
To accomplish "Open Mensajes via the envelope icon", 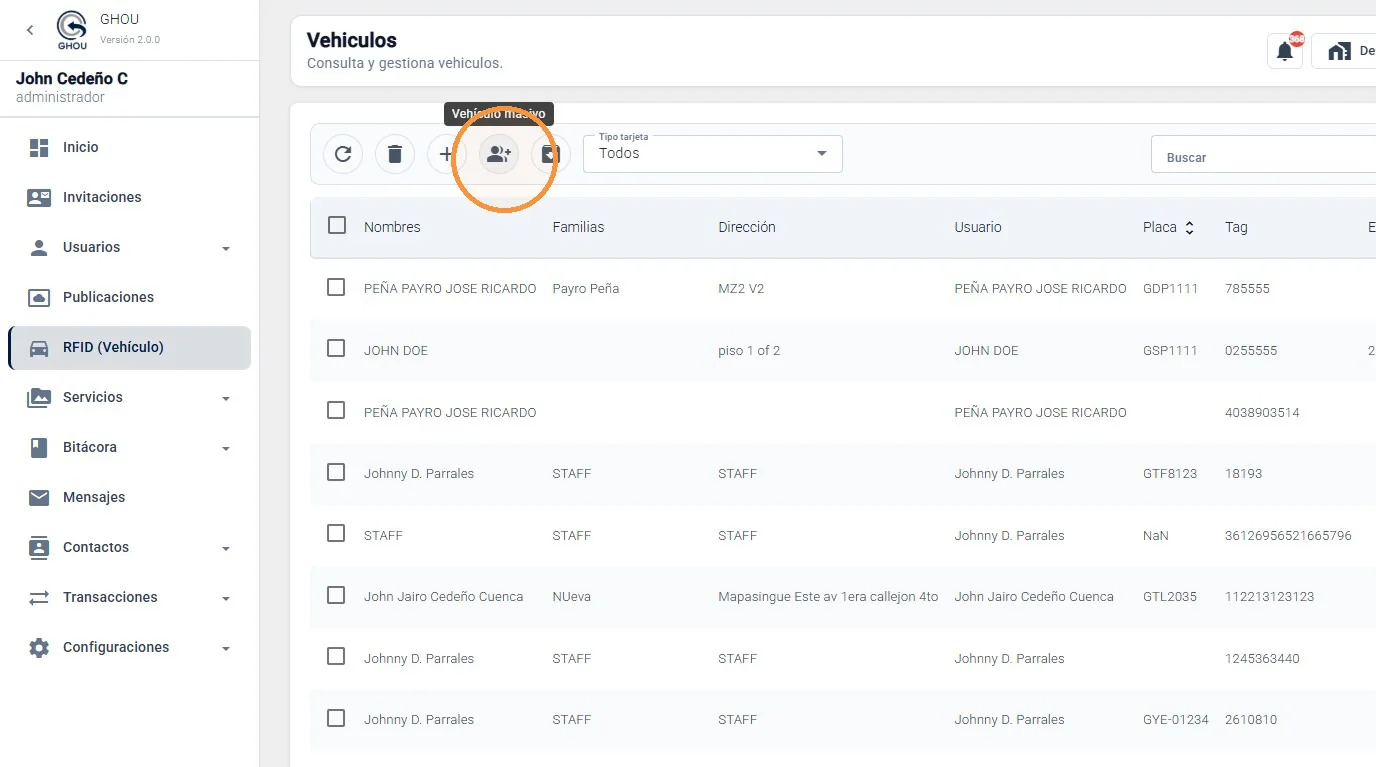I will [39, 497].
